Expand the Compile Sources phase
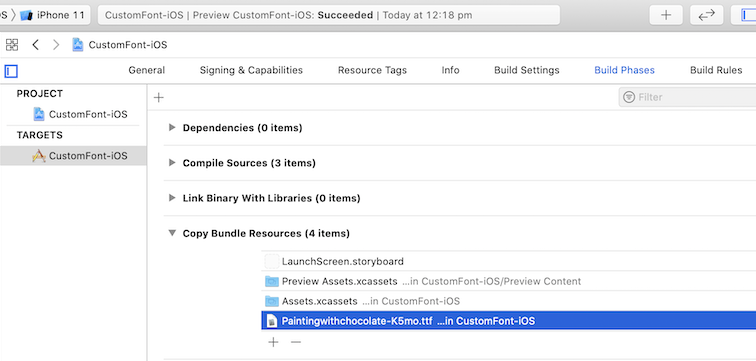Viewport: 756px width, 361px height. click(x=172, y=163)
